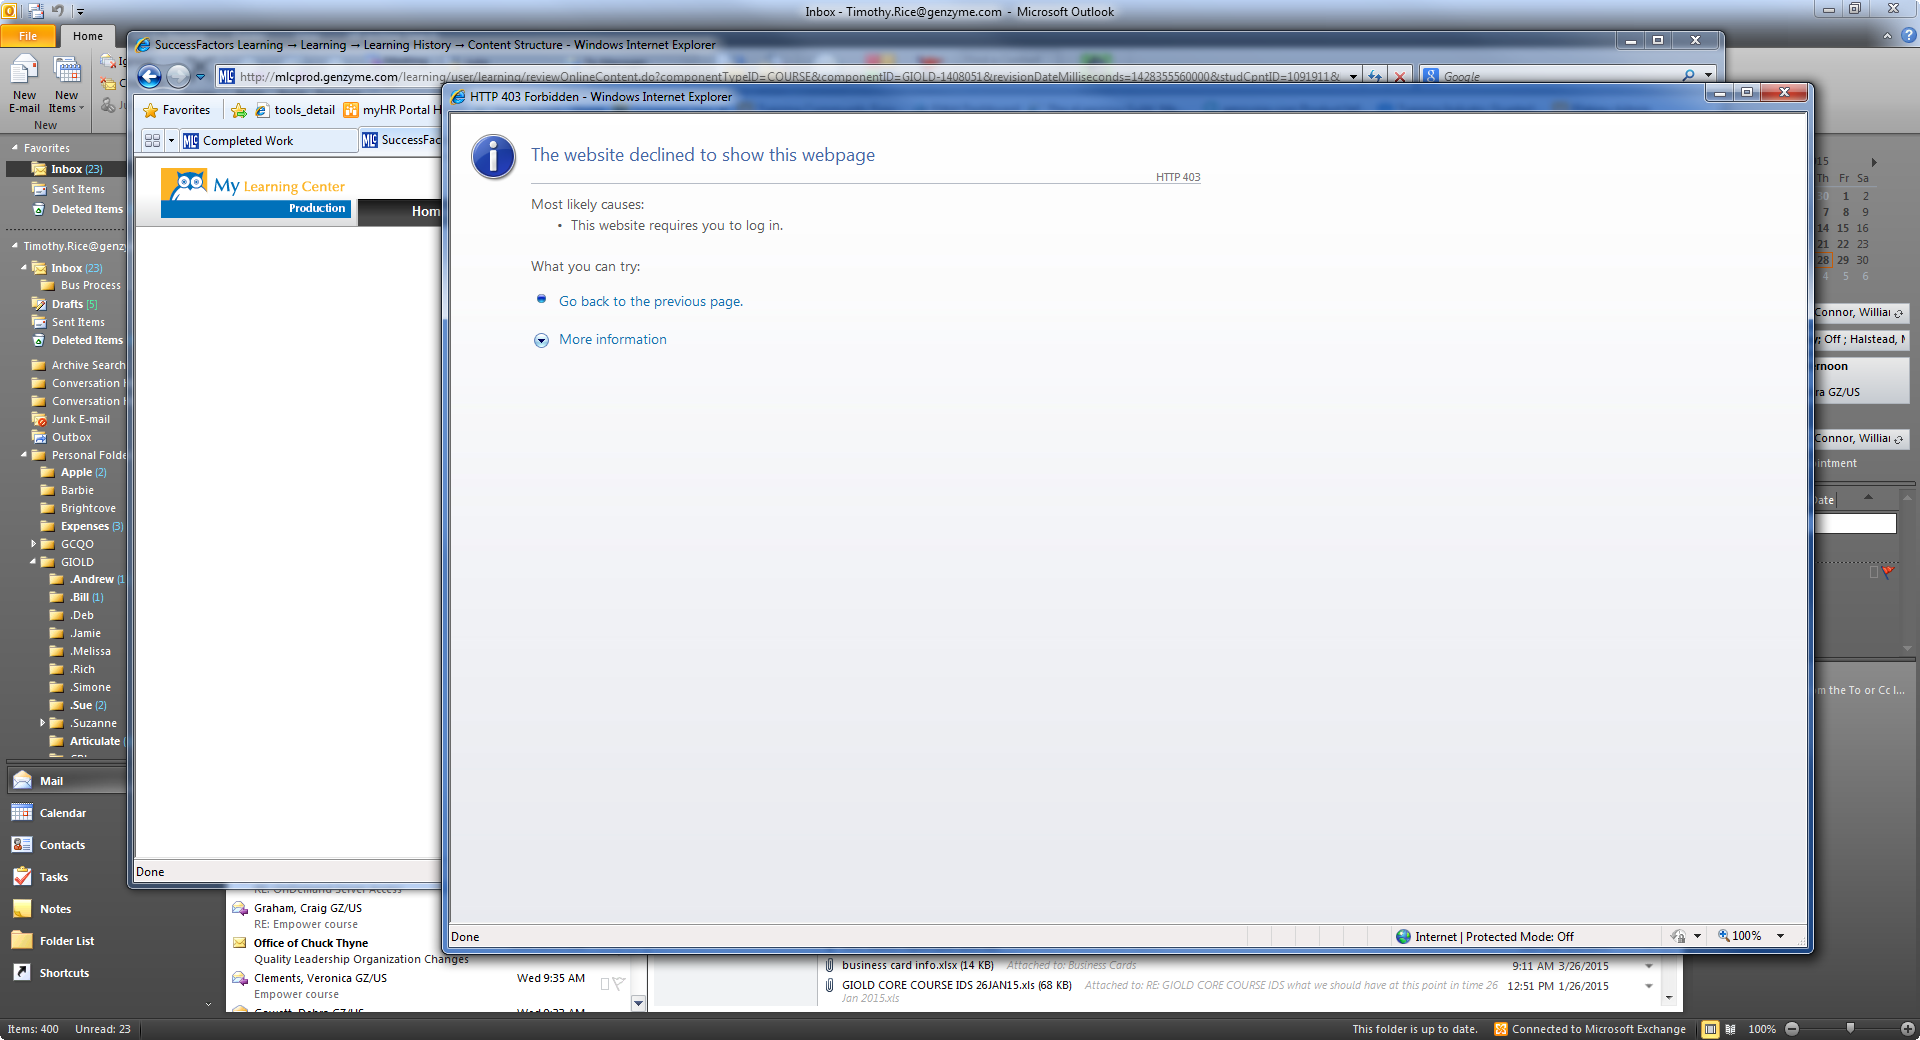Open Favorites star button in IE
This screenshot has width=1920, height=1040.
pyautogui.click(x=177, y=110)
